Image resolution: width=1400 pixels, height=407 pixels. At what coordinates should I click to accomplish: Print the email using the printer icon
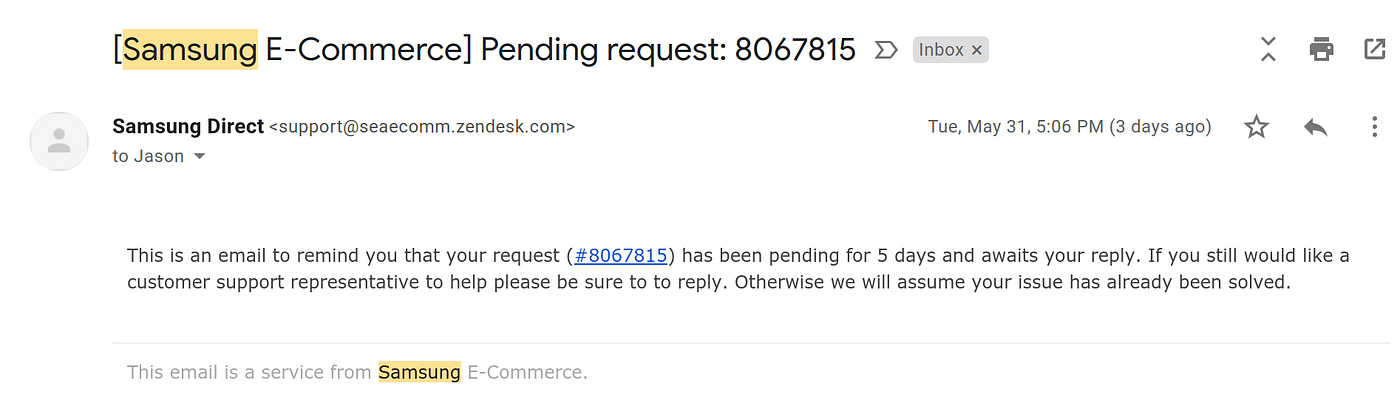[1322, 49]
